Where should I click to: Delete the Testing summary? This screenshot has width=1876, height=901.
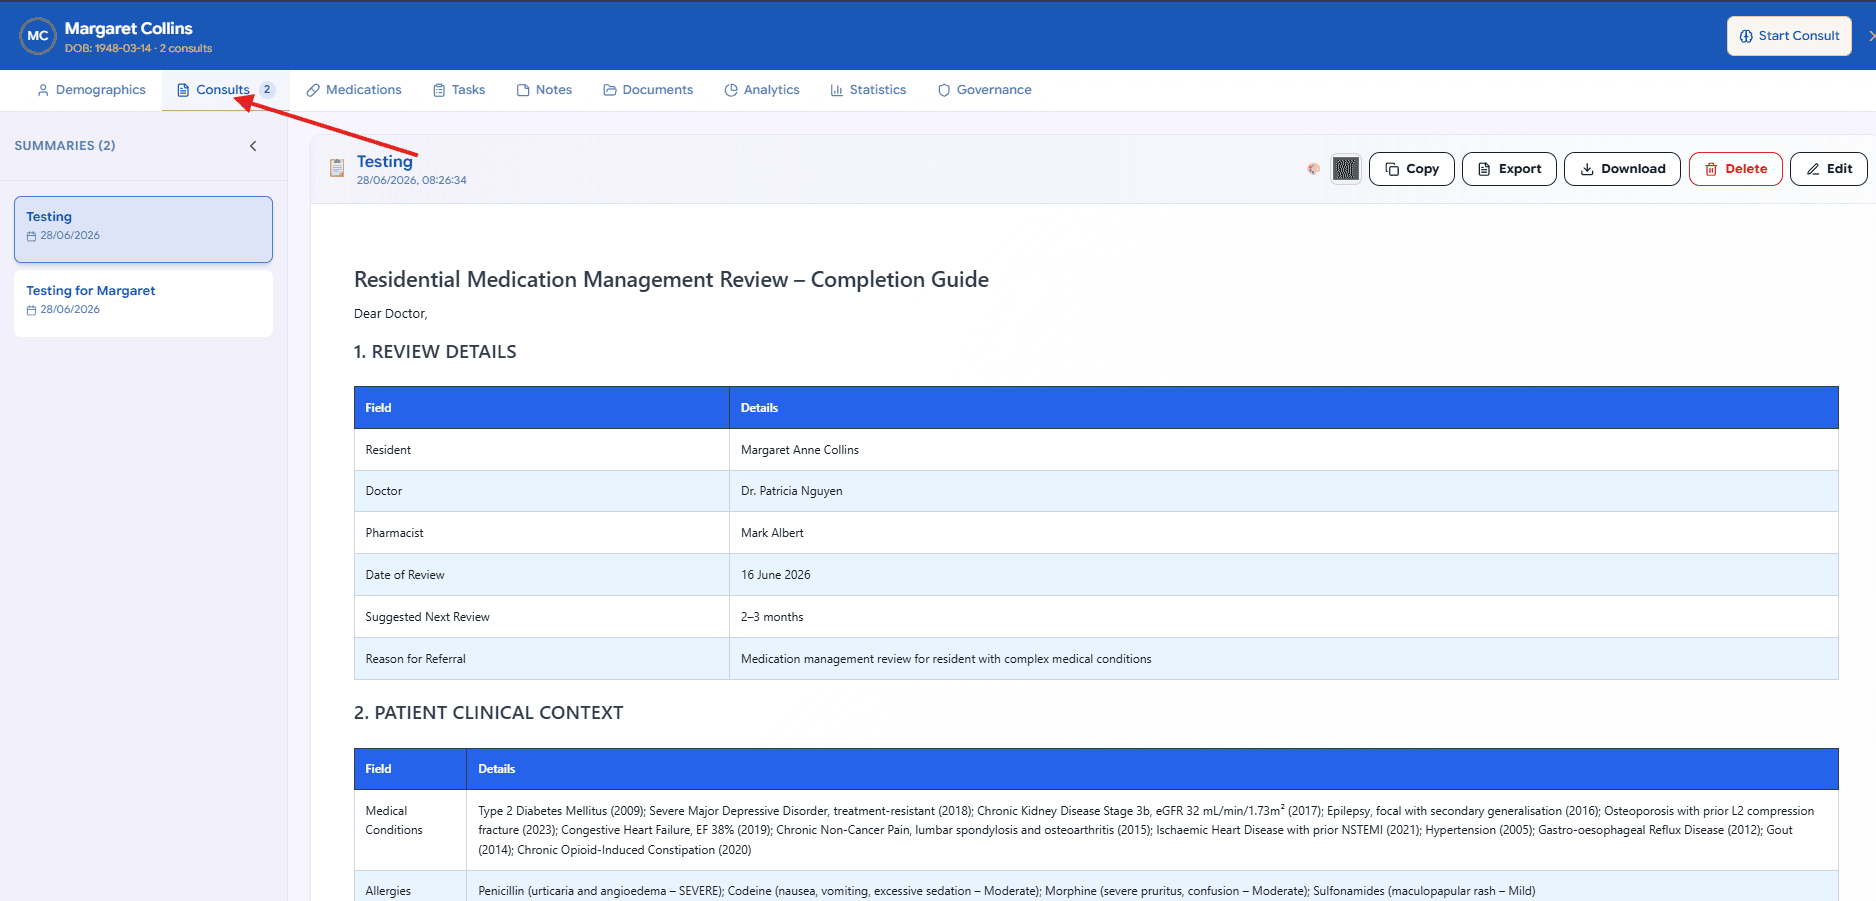point(1735,169)
